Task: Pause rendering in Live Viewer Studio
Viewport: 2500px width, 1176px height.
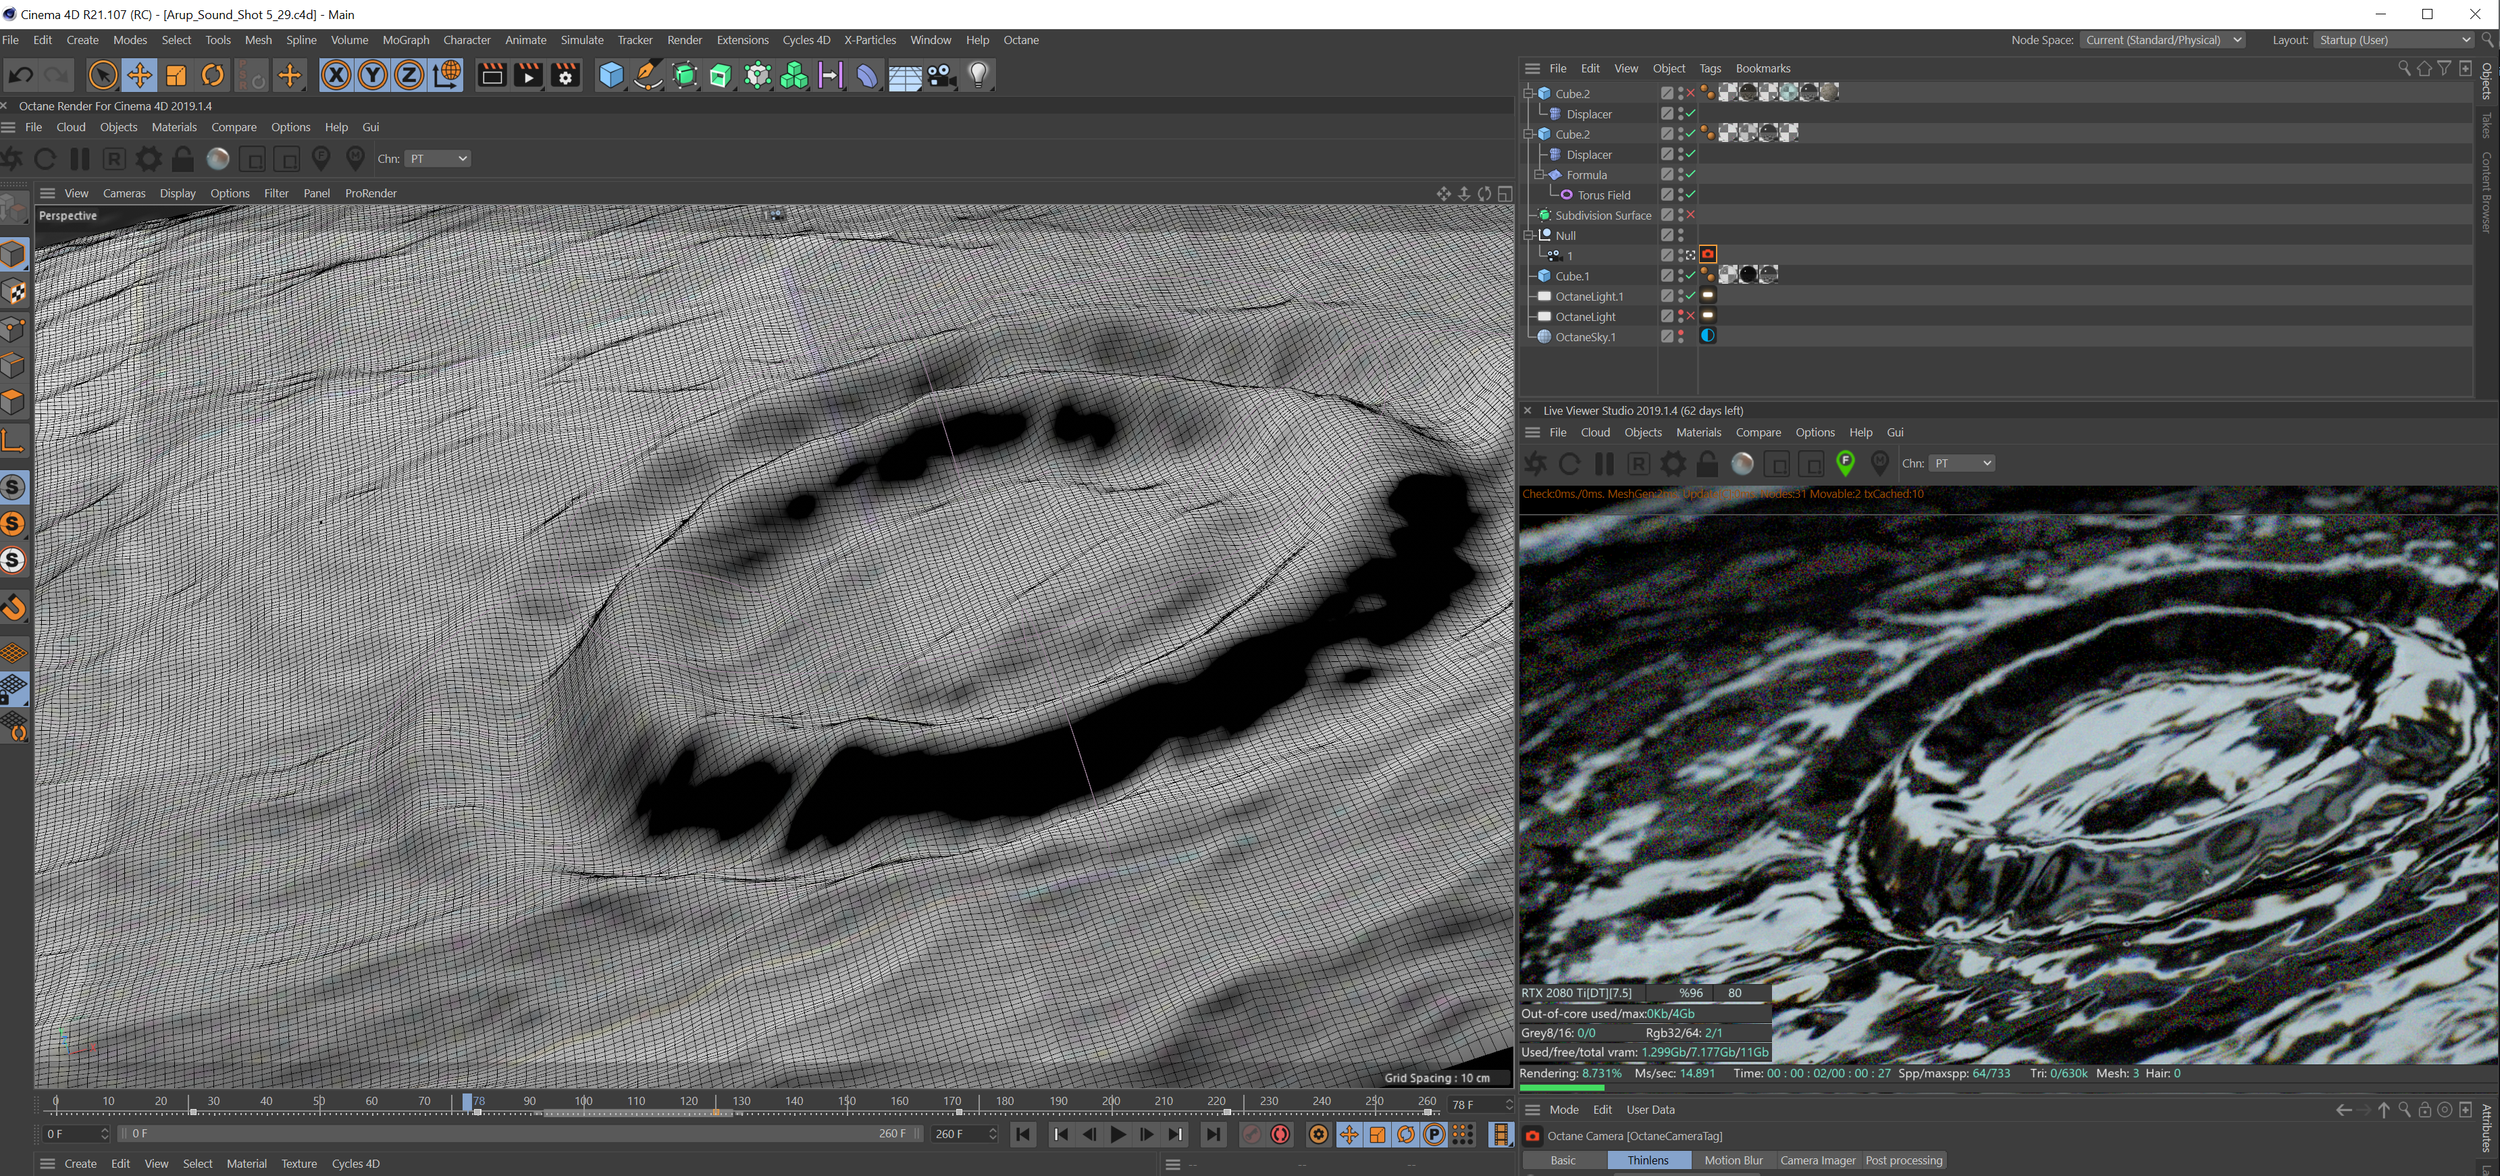Action: pos(1604,464)
